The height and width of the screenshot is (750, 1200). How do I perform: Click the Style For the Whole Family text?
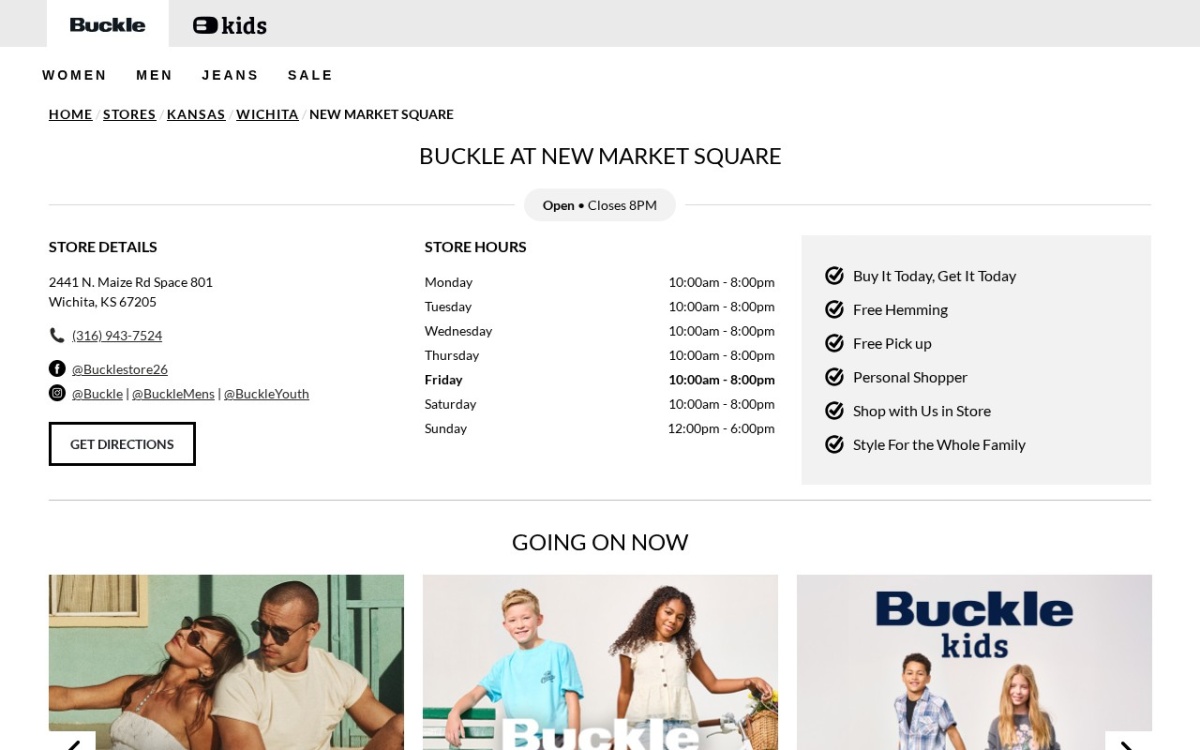939,445
